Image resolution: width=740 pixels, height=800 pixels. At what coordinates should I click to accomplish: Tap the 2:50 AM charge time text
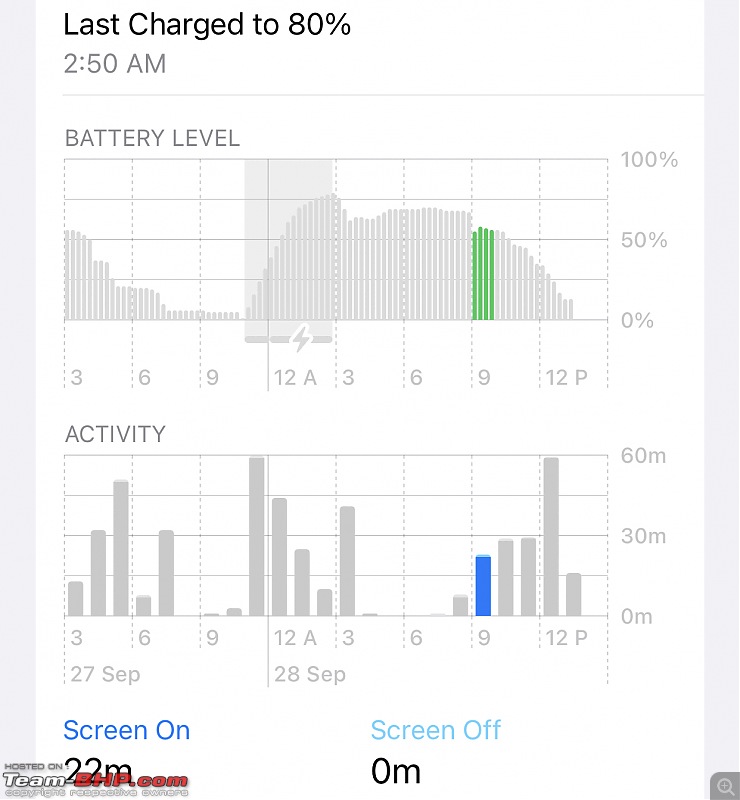(115, 64)
